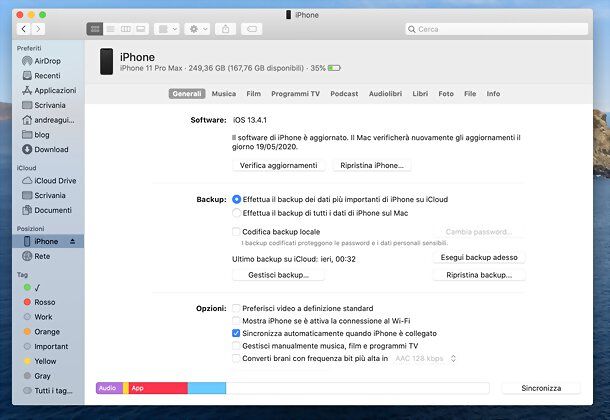The height and width of the screenshot is (420, 610).
Task: Open the gear action menu
Action: coord(198,29)
